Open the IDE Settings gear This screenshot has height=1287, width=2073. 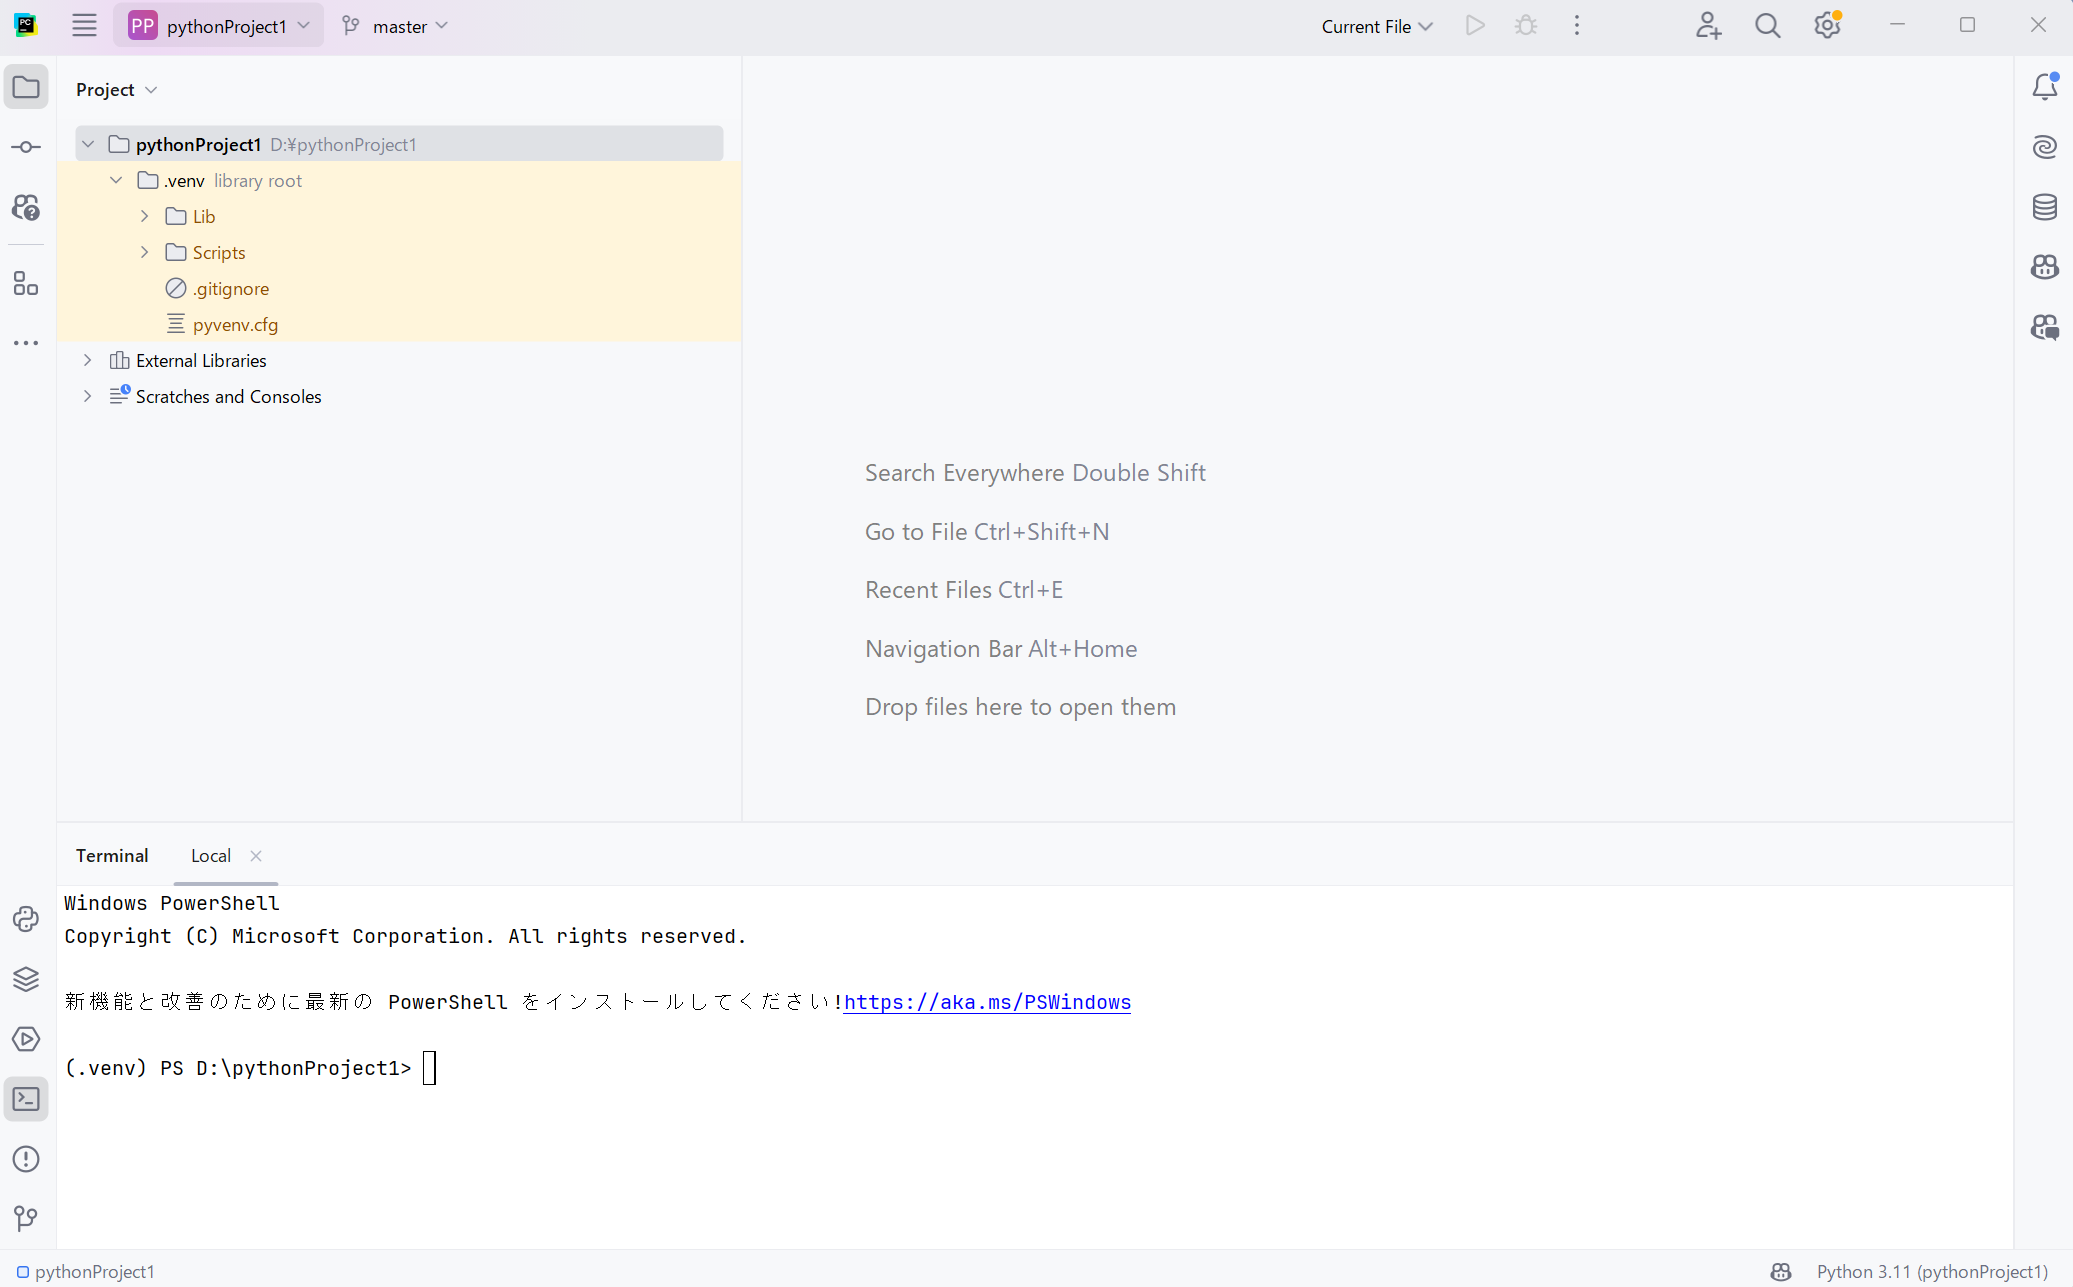[x=1828, y=25]
